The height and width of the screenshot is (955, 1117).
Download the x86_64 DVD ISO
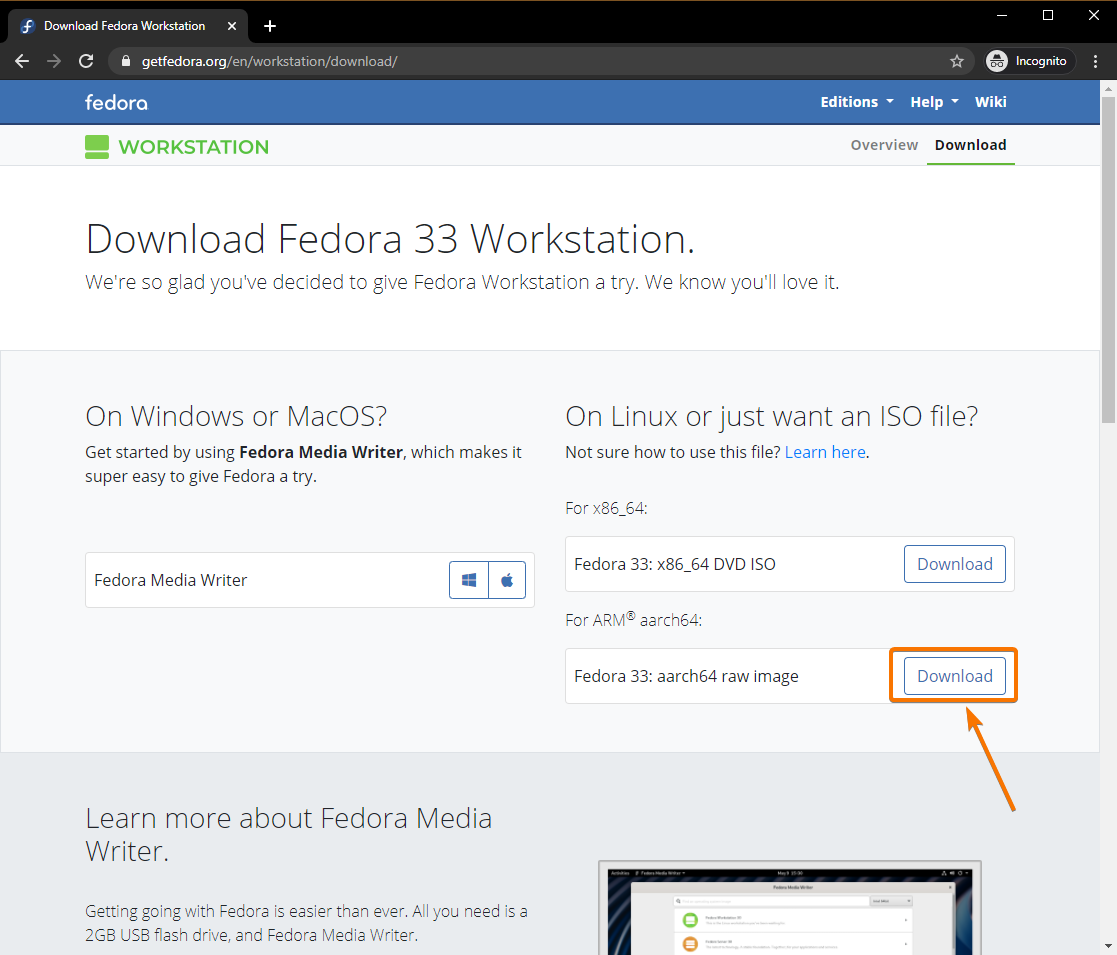tap(954, 564)
